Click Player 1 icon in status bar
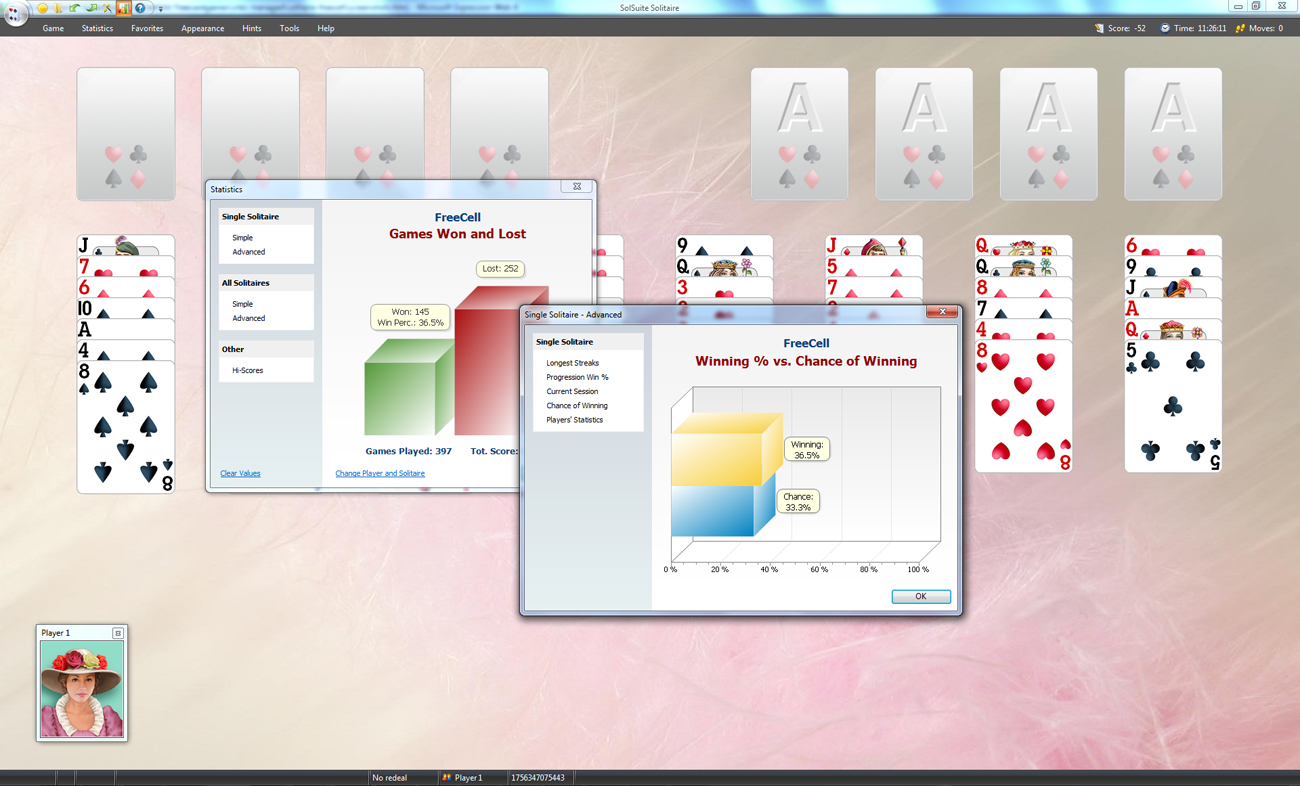The height and width of the screenshot is (786, 1300). 447,777
